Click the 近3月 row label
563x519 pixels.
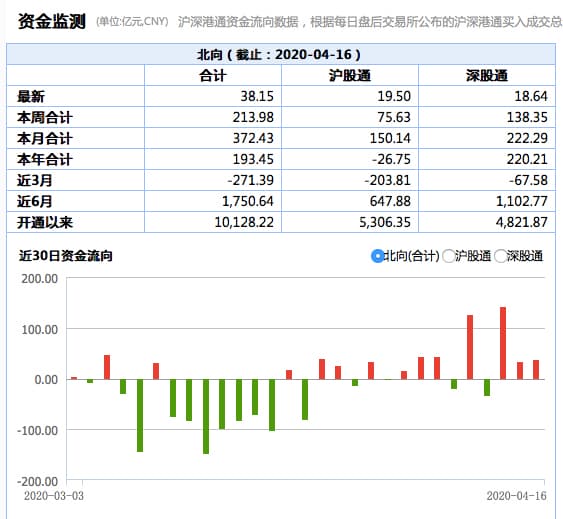pos(34,180)
